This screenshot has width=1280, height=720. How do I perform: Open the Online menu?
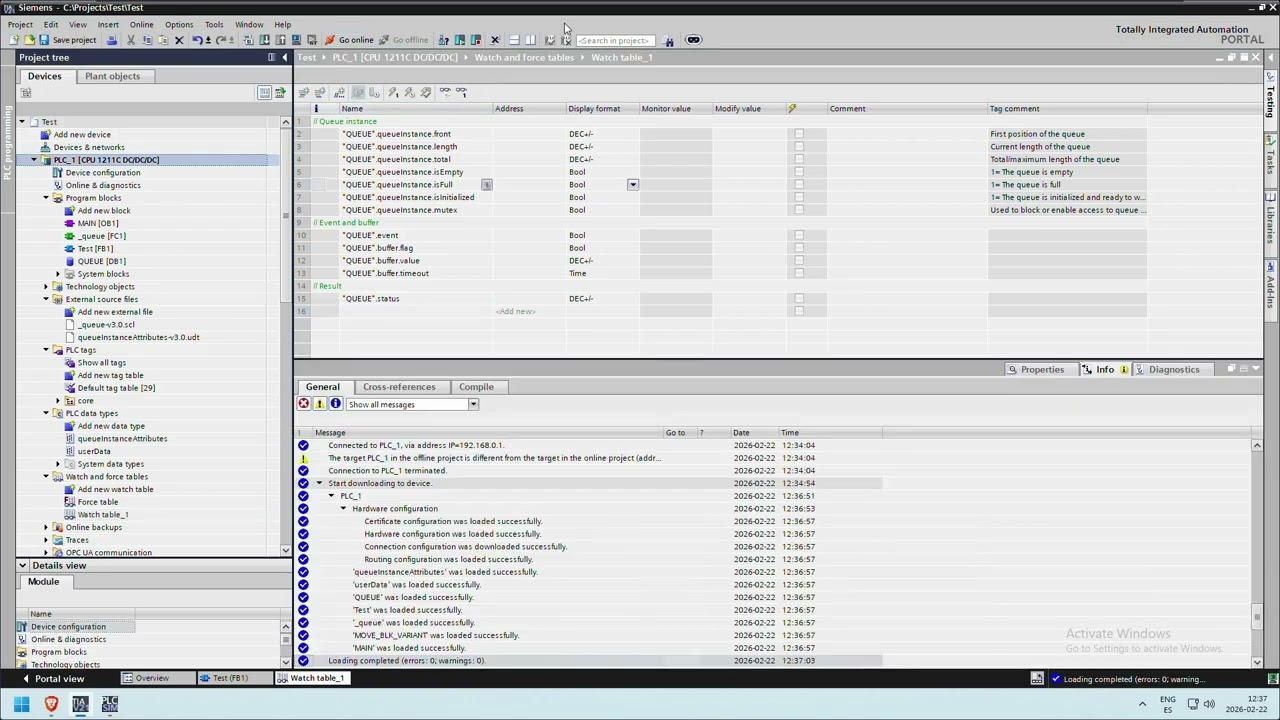pyautogui.click(x=141, y=24)
